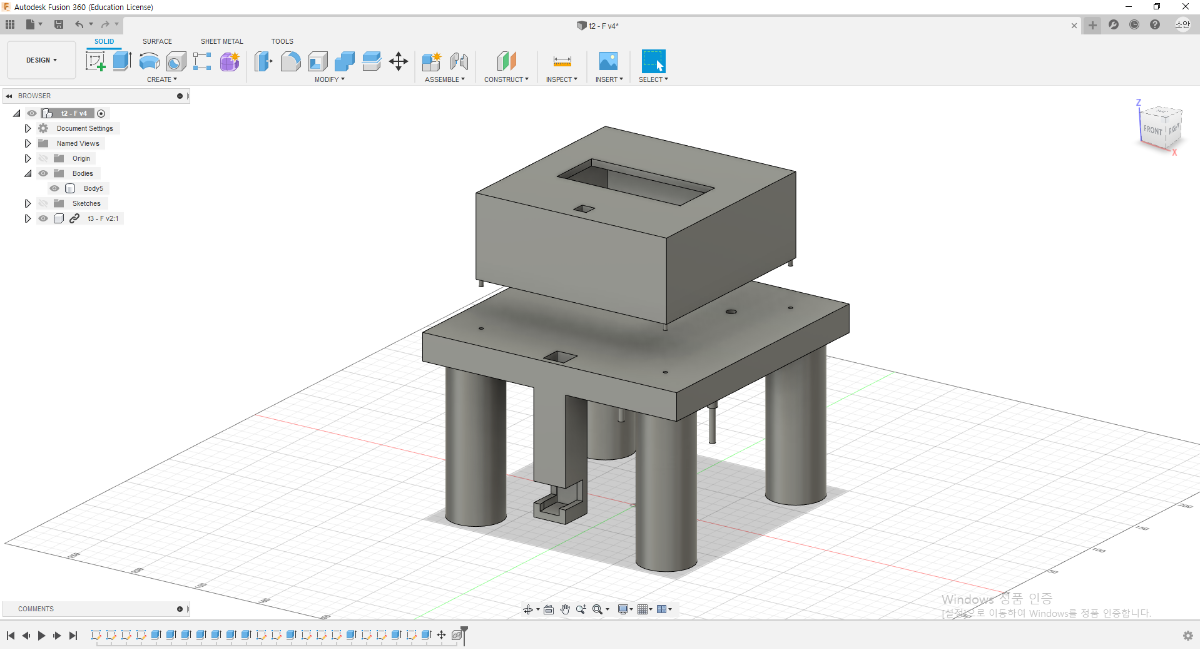
Task: Select the Joint tool in Assemble
Action: (459, 61)
